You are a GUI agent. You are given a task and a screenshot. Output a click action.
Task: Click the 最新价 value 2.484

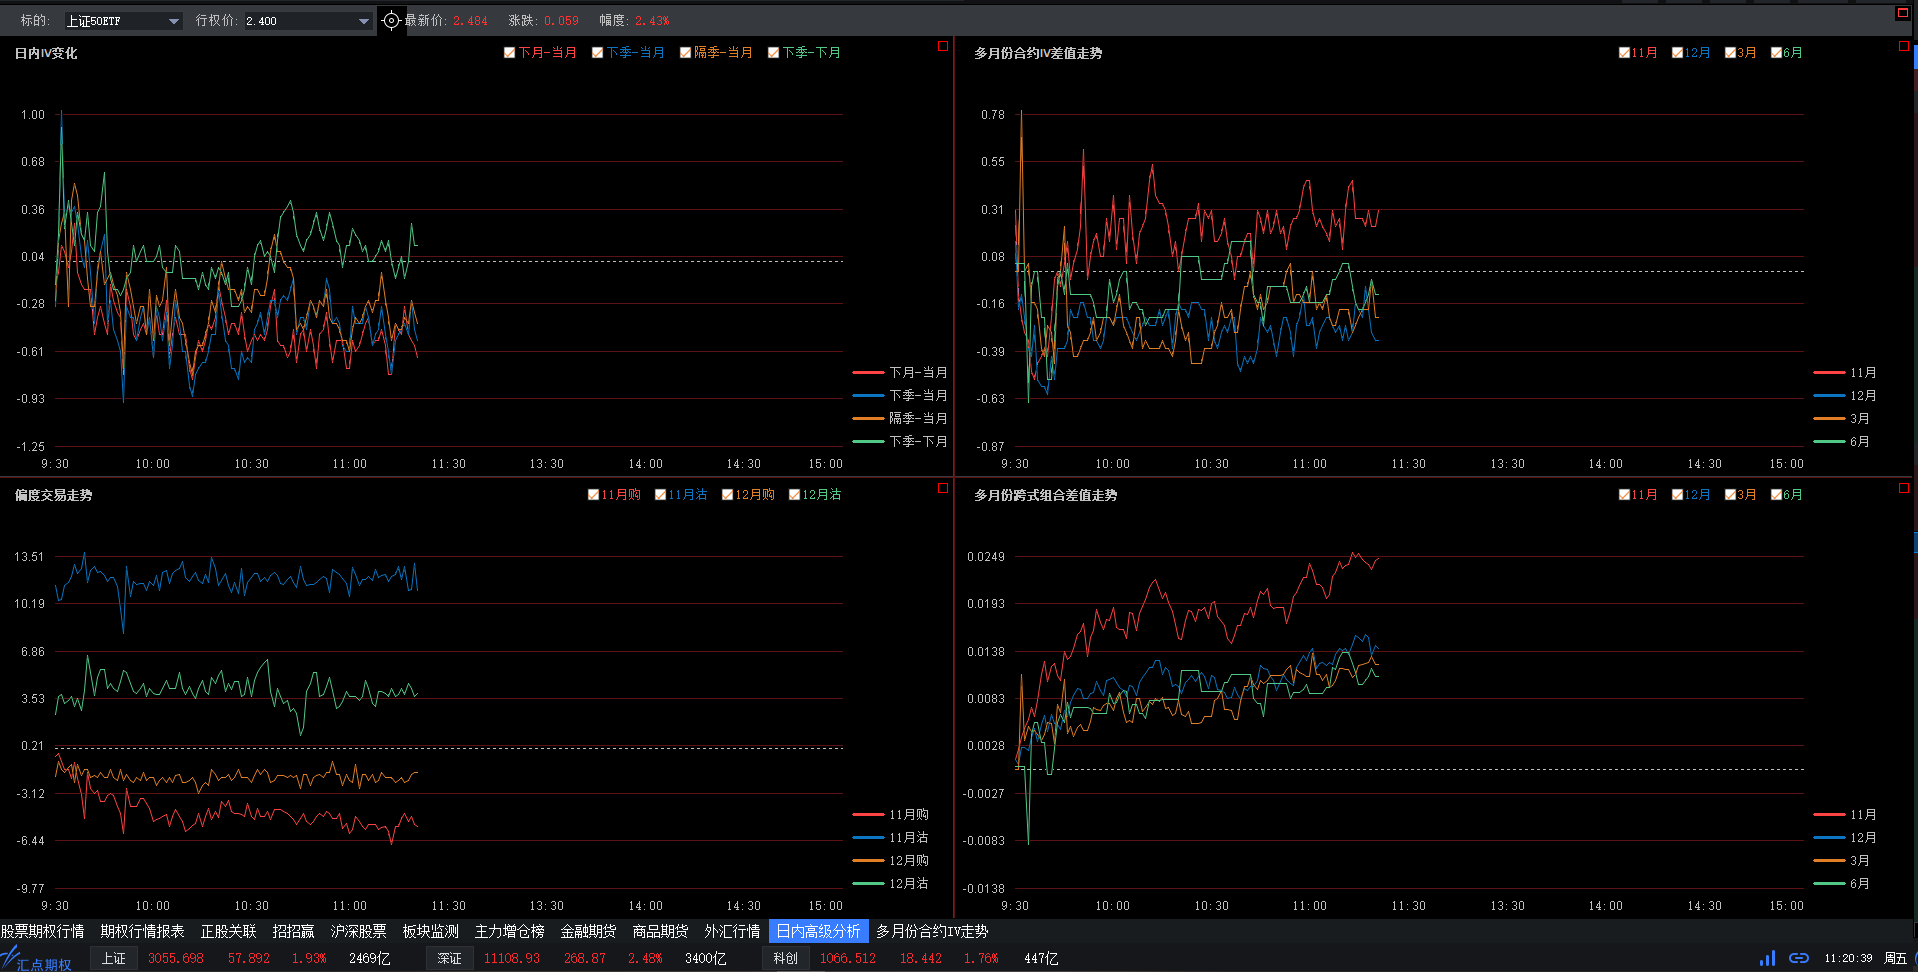(x=470, y=21)
